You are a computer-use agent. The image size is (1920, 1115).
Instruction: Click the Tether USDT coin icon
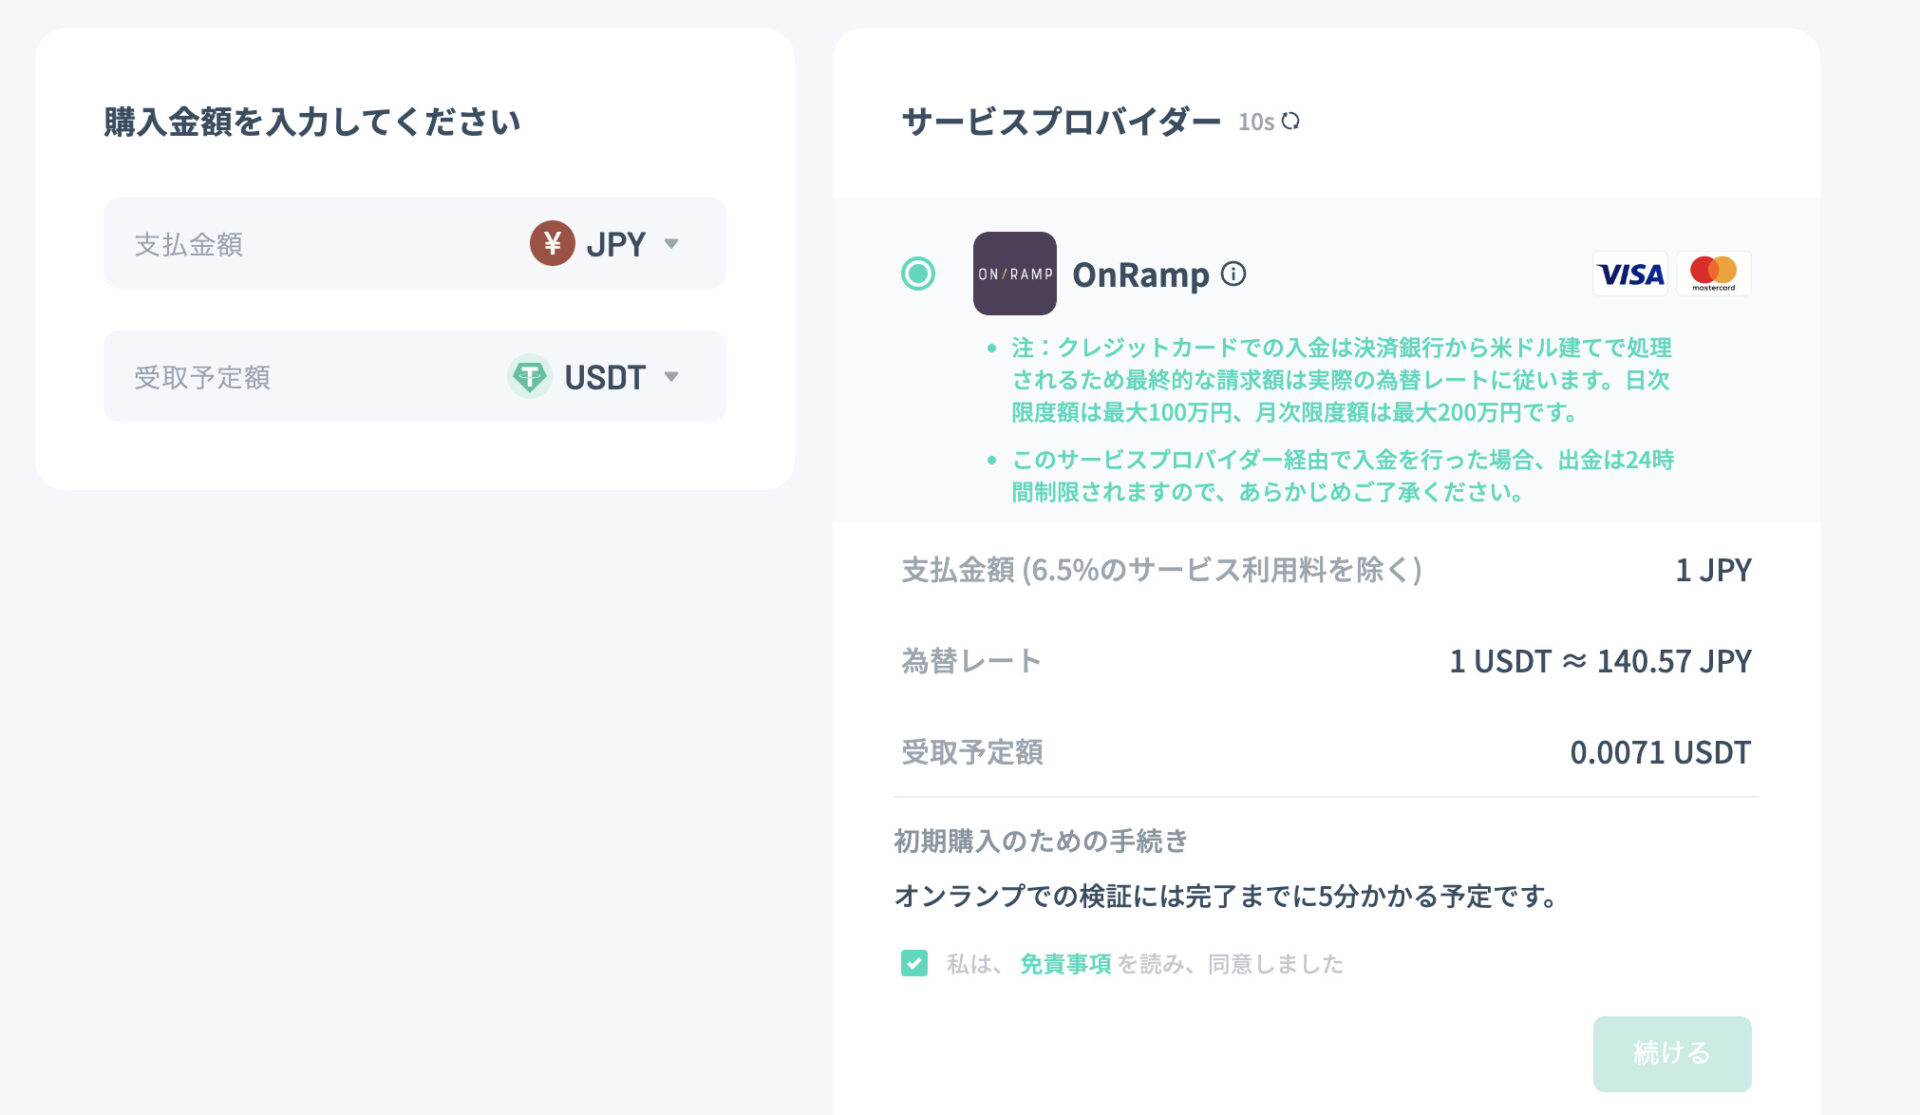(529, 377)
